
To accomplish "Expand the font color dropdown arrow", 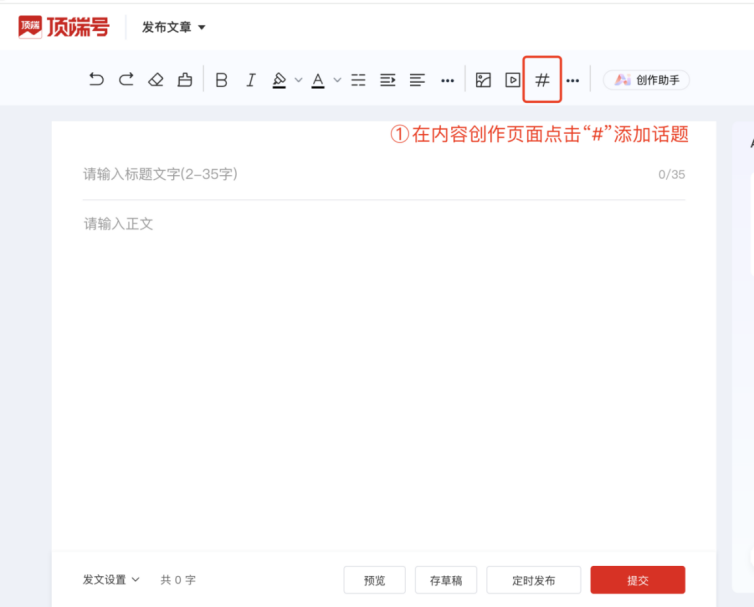I will pos(337,80).
